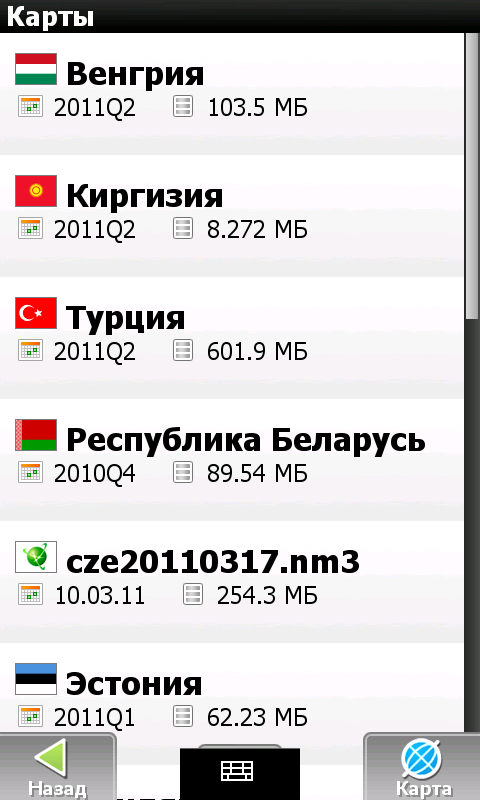This screenshot has width=480, height=800.
Task: Tap the Hungary flag icon
Action: click(36, 69)
